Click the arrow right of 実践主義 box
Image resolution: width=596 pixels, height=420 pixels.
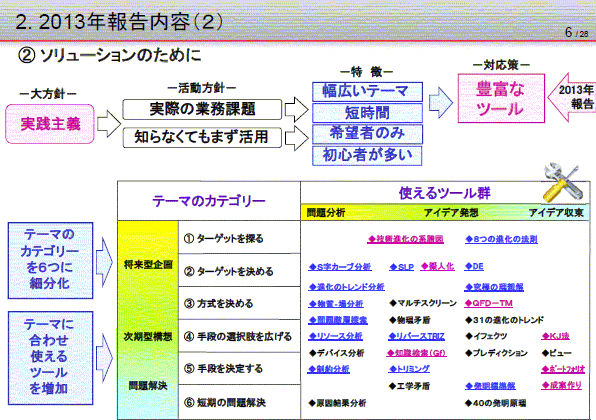pos(109,124)
